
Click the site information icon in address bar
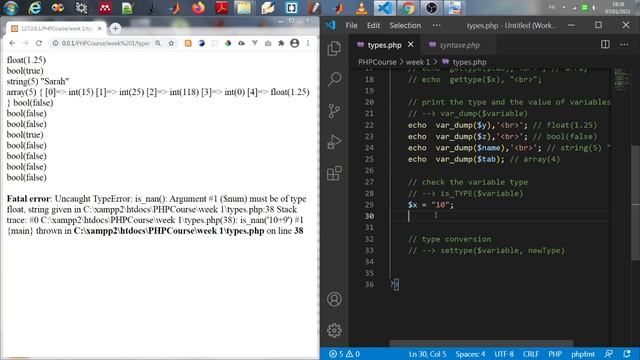[55, 43]
